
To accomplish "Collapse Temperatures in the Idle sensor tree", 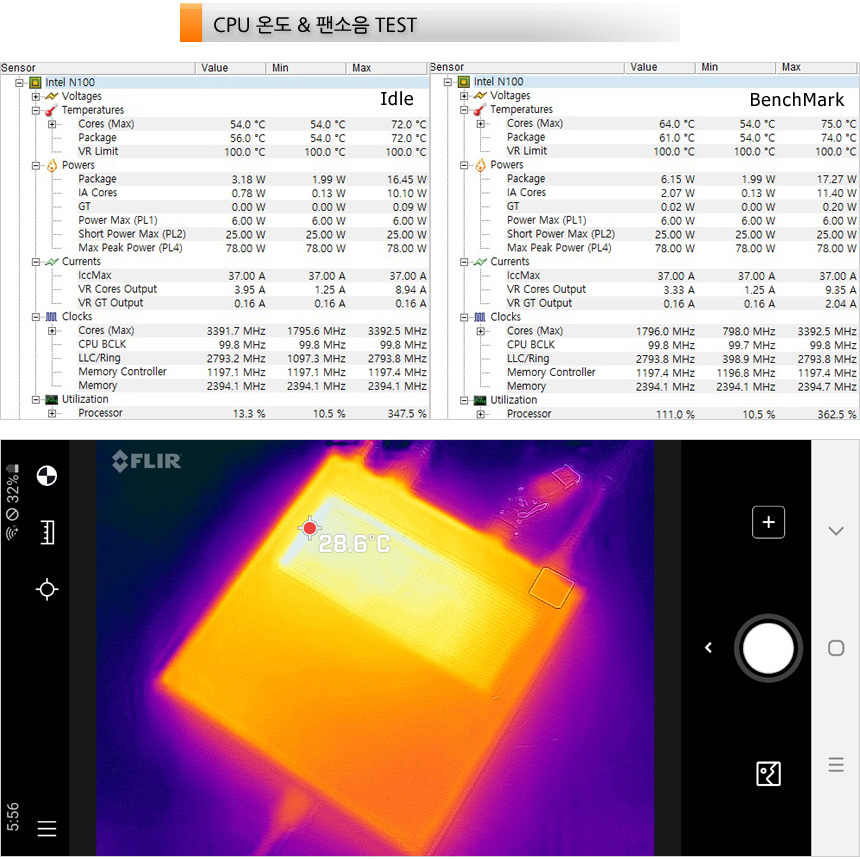I will pyautogui.click(x=36, y=110).
